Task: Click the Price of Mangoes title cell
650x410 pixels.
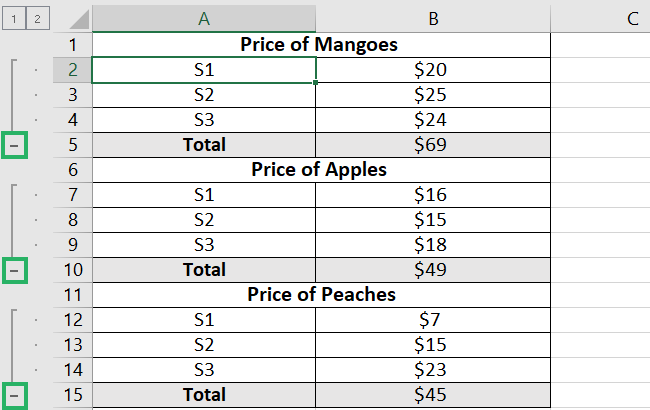Action: [x=321, y=45]
